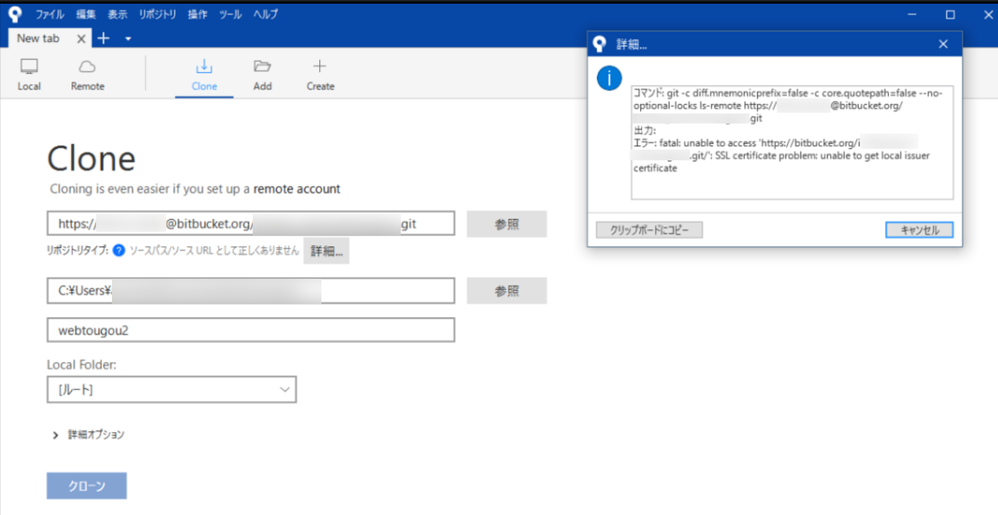Open the リポジトリ menu
This screenshot has height=515, width=998.
point(157,14)
